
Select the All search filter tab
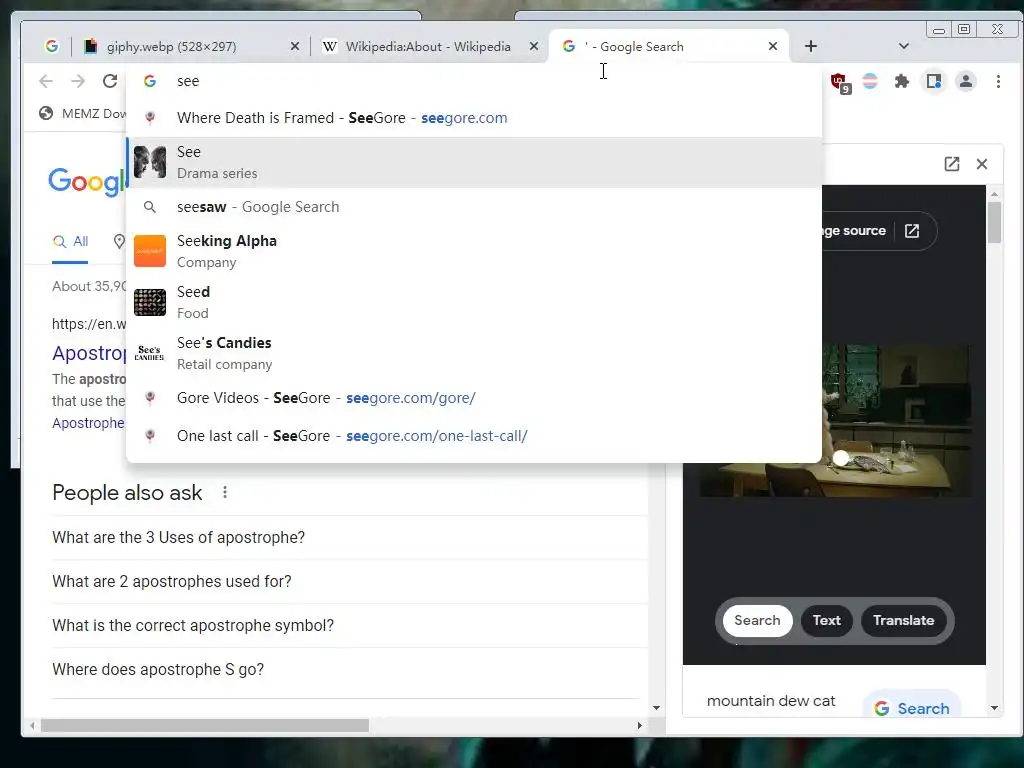coord(71,242)
